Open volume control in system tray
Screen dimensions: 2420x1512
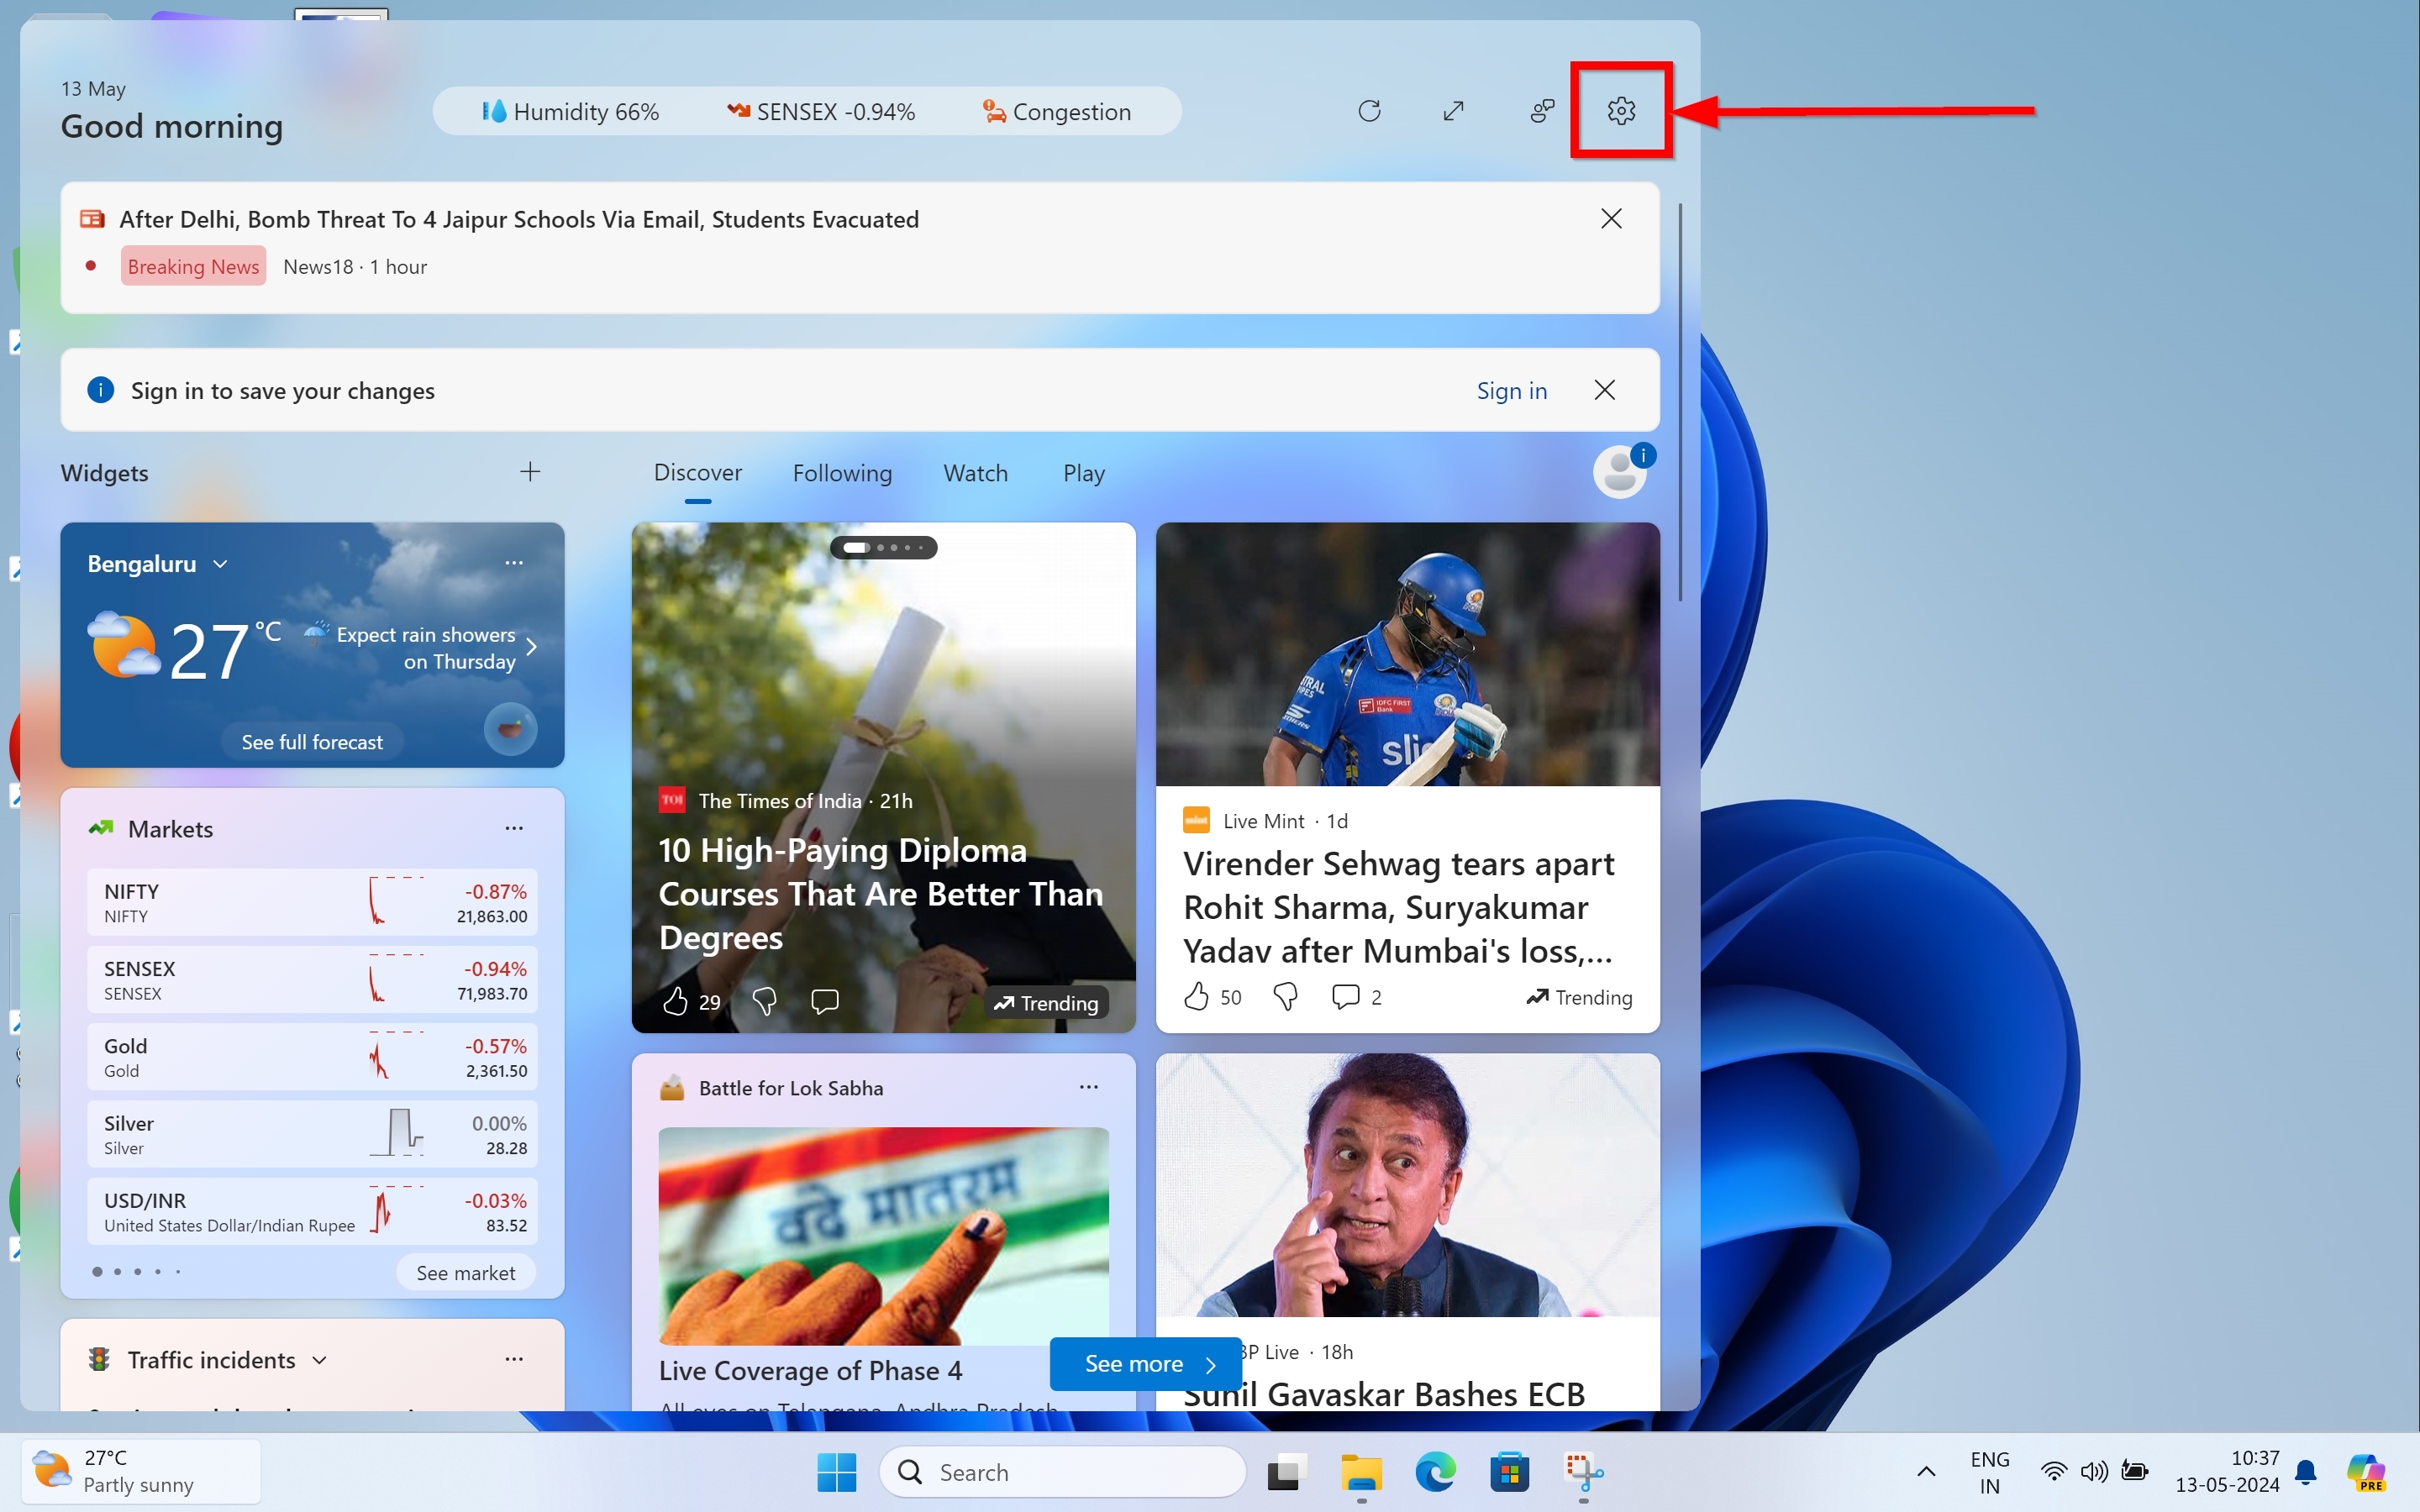click(x=2093, y=1472)
